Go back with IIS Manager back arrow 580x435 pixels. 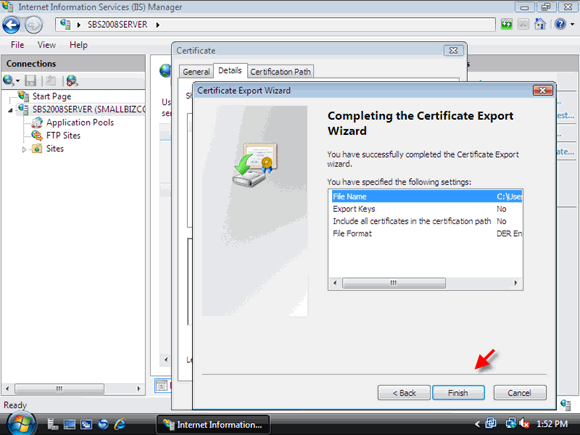[11, 25]
